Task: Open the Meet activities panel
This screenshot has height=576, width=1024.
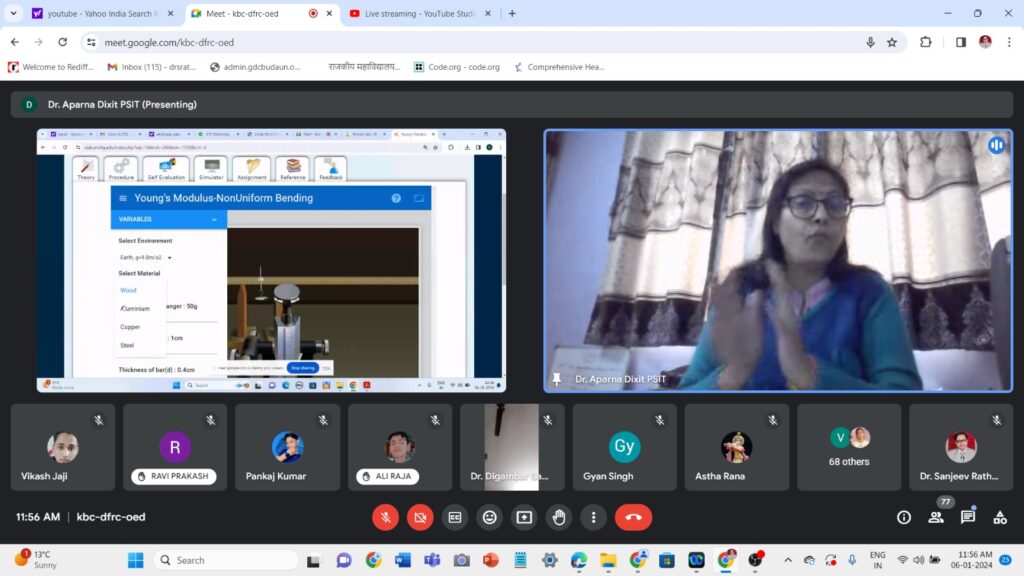Action: [1000, 517]
